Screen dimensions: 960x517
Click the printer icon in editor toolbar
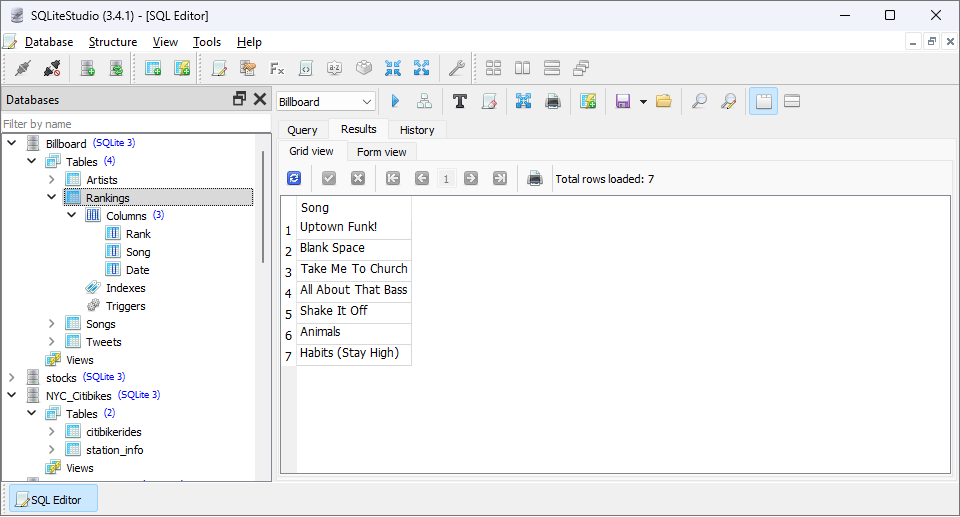[x=552, y=101]
